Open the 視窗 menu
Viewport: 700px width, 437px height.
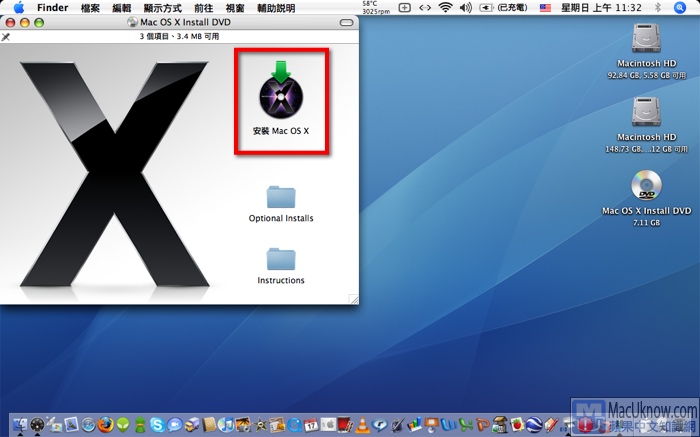(x=235, y=8)
